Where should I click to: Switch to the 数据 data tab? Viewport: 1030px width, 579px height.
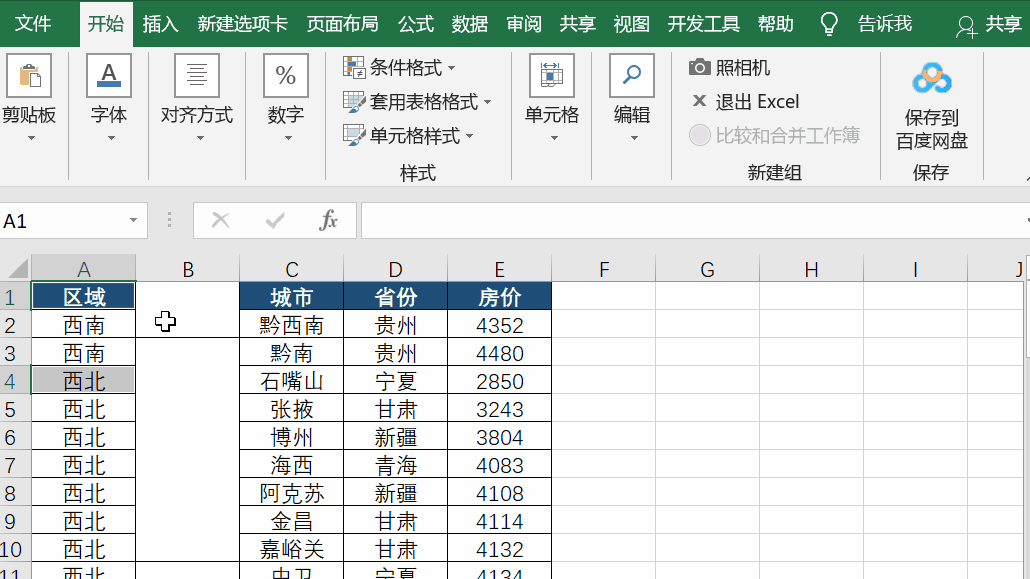(x=470, y=24)
